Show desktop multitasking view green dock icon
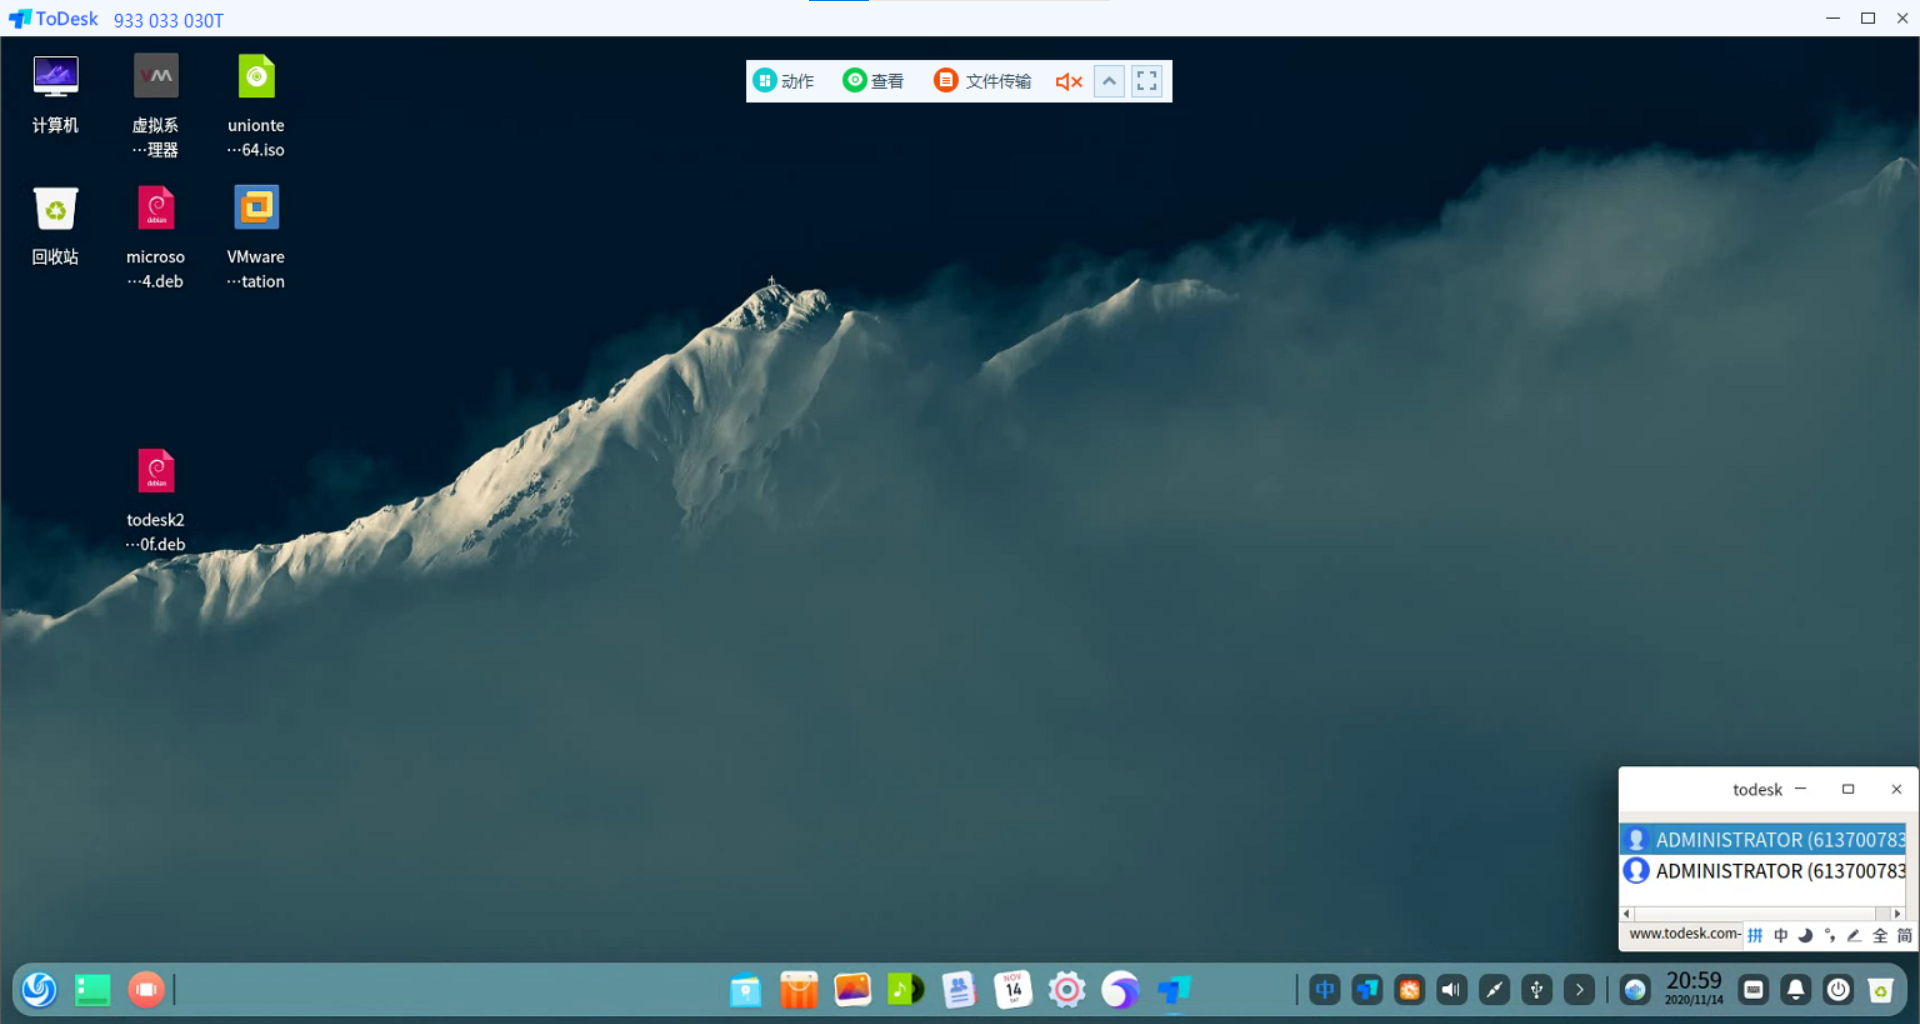 (x=93, y=990)
